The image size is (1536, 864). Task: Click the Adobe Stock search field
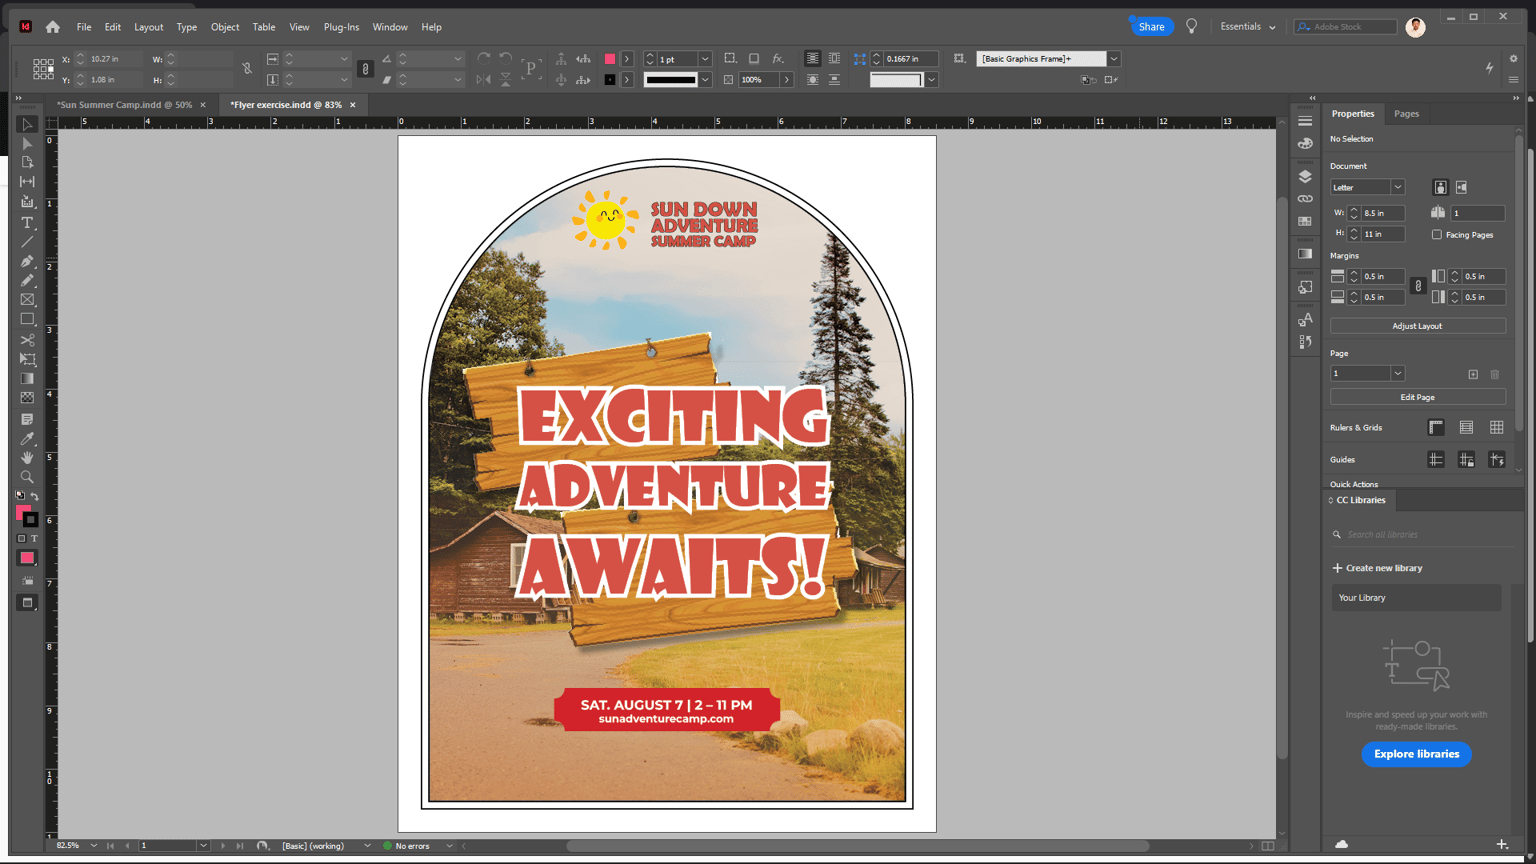(1345, 27)
